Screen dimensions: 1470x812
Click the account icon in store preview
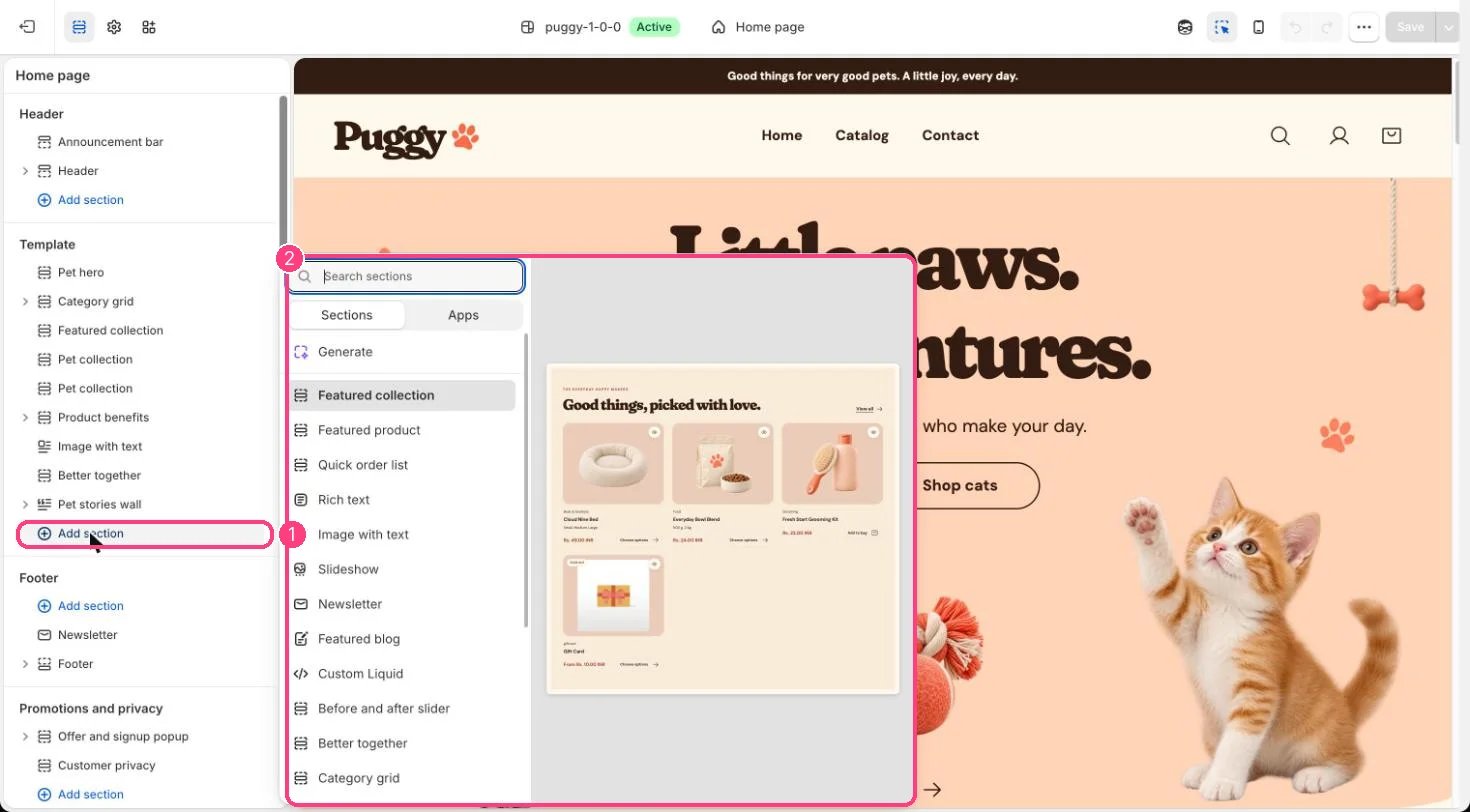pos(1339,135)
